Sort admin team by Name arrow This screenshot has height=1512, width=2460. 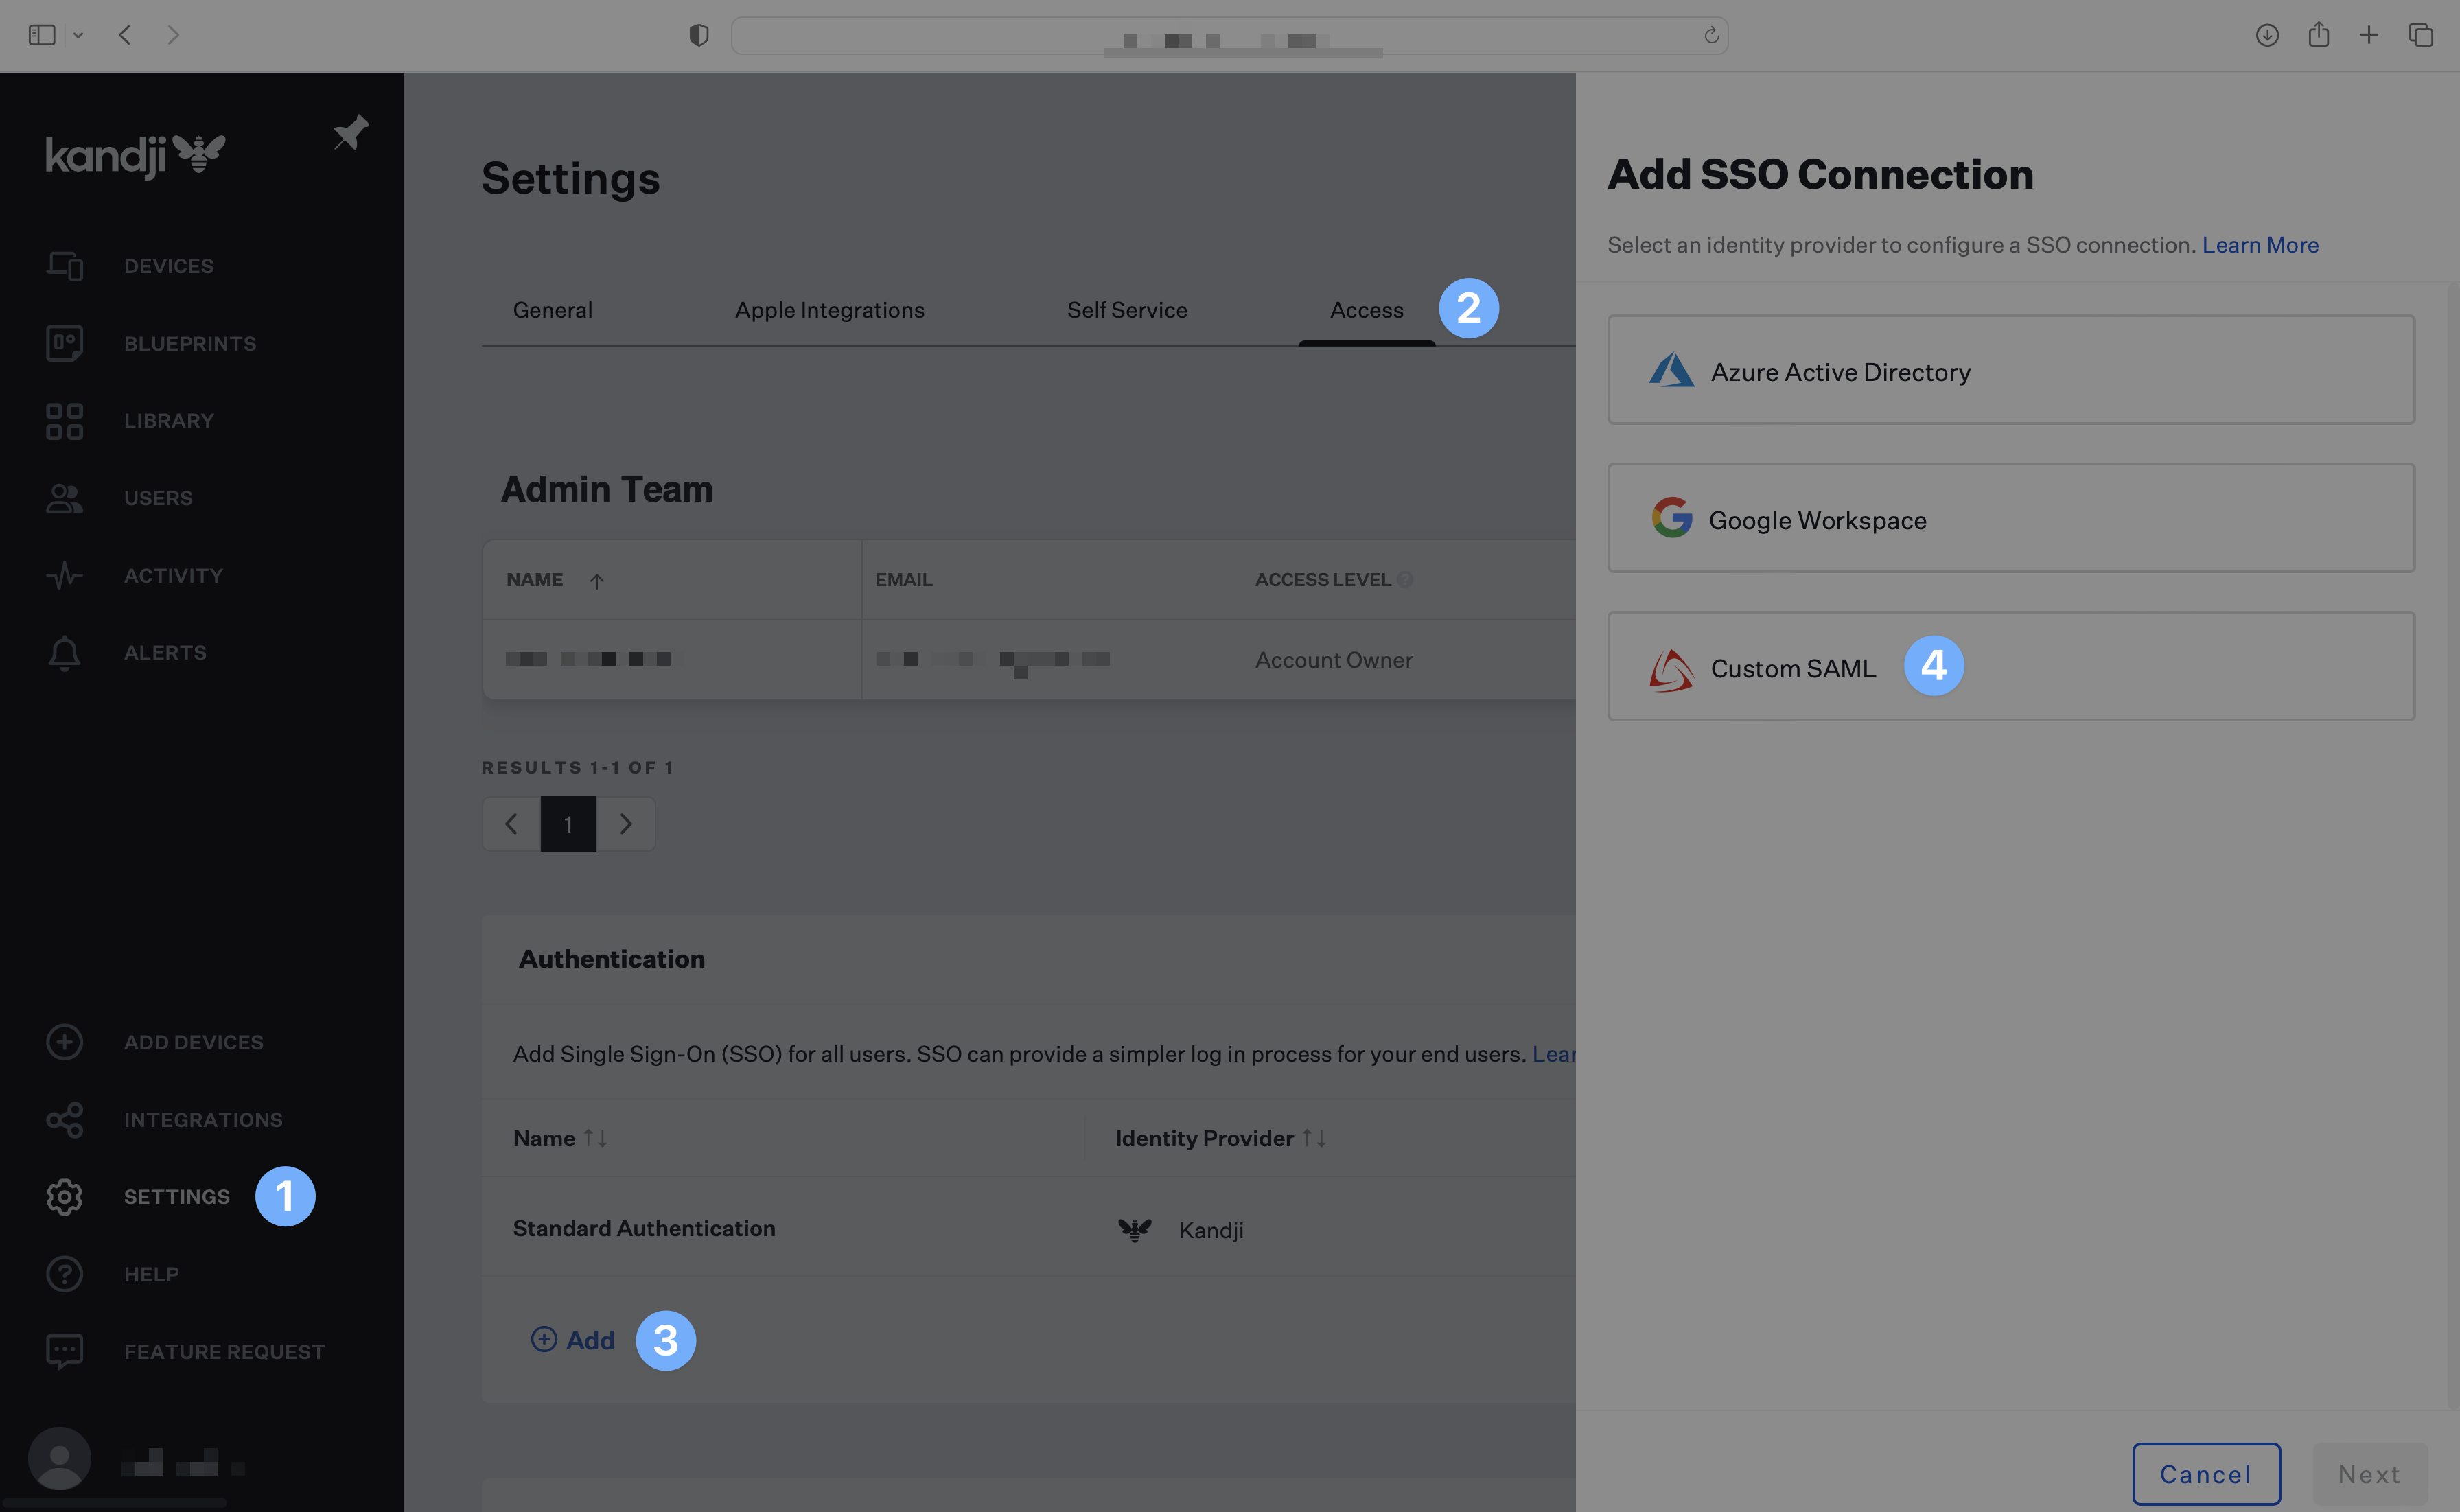click(596, 581)
